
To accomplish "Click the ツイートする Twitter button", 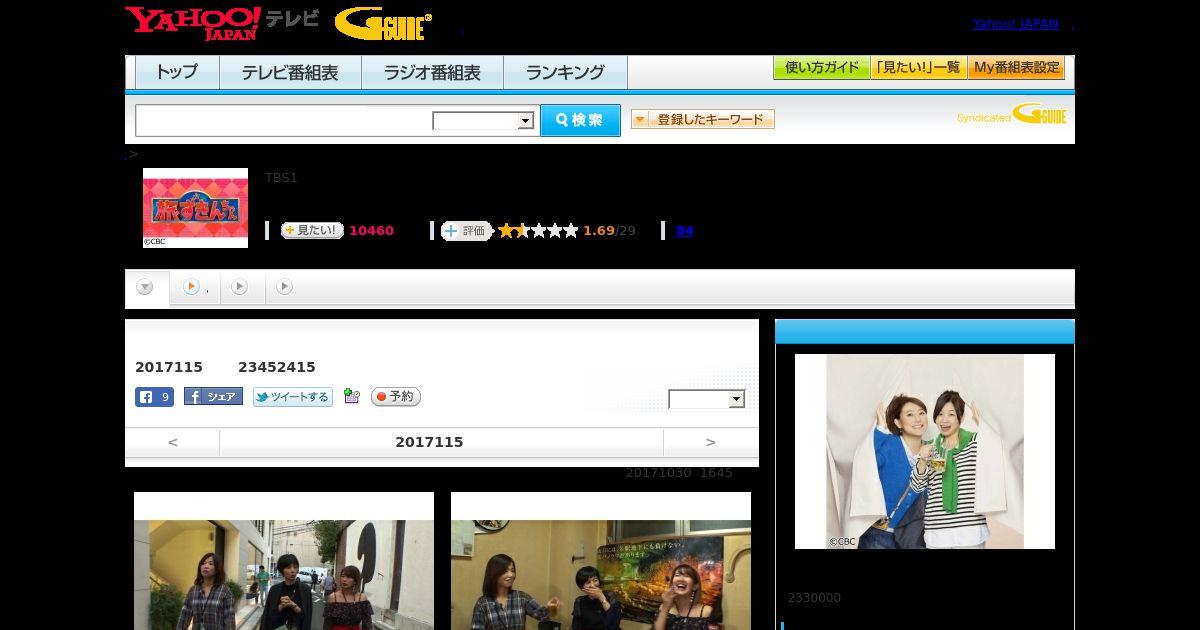I will (x=293, y=397).
